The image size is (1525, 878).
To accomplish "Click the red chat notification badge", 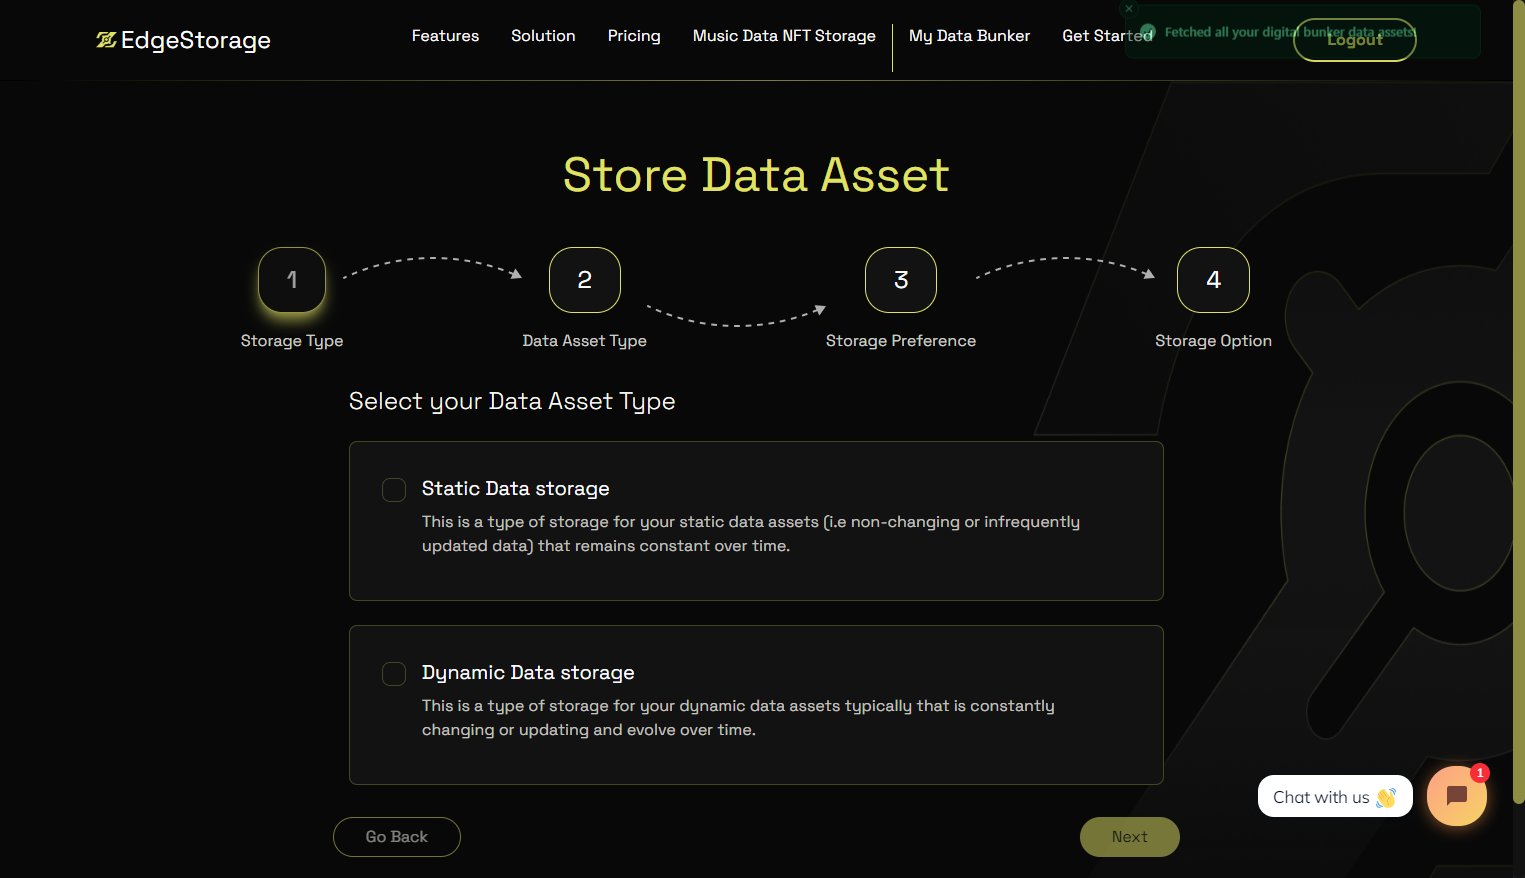I will [x=1480, y=773].
